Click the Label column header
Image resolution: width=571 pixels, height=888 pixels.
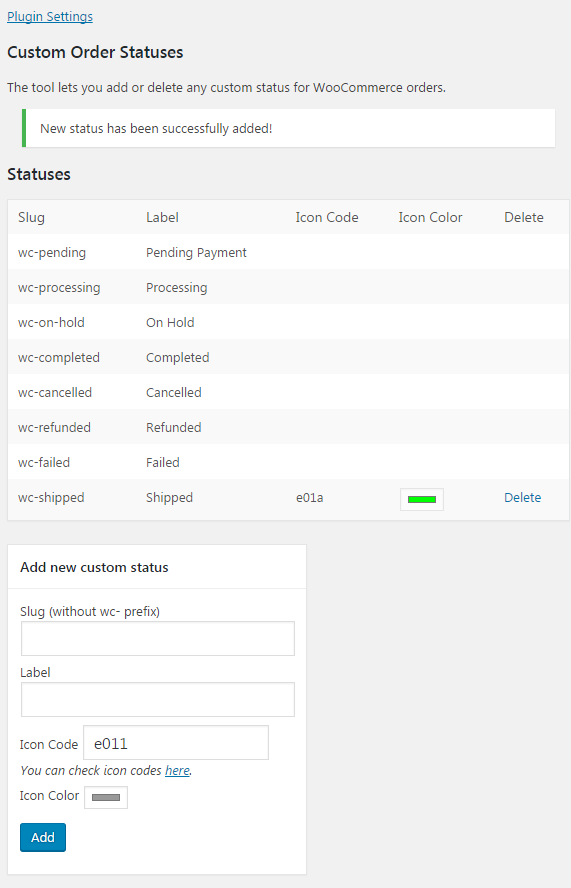point(162,217)
